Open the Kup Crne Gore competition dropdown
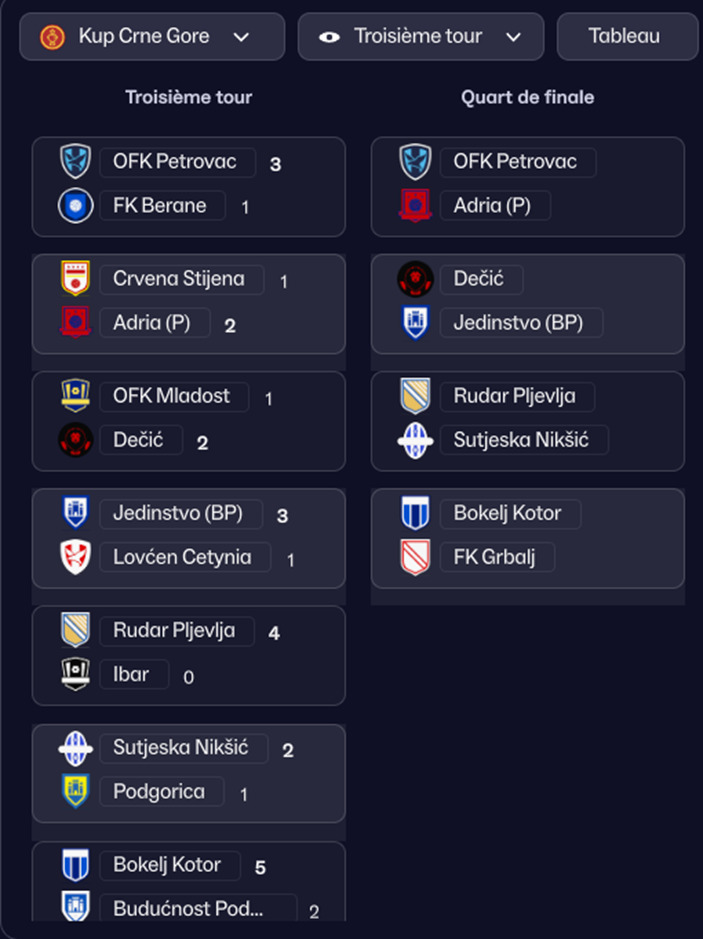Viewport: 703px width, 939px height. [x=152, y=37]
